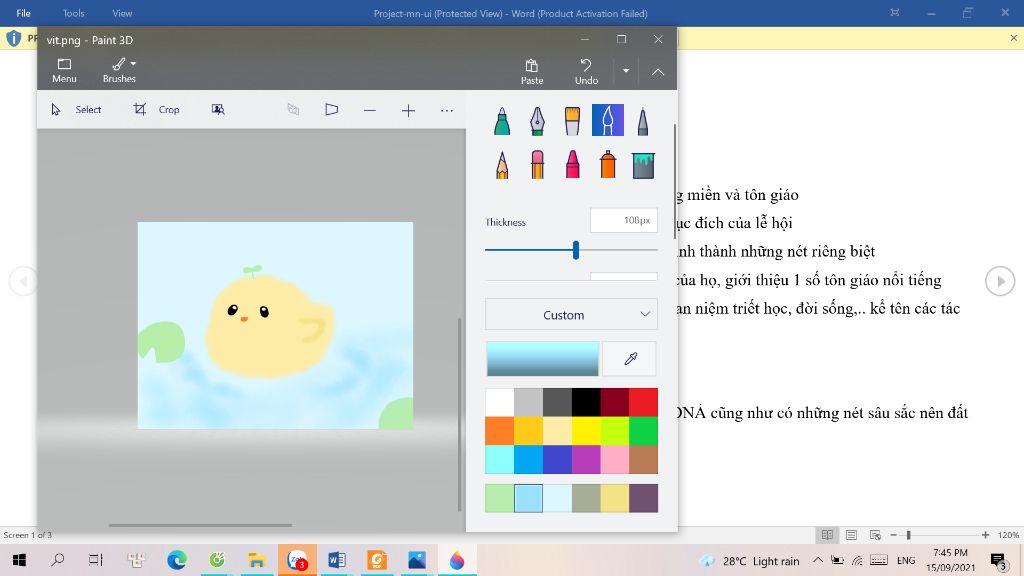Pick the Oil brush tool
1024x576 pixels.
572,121
